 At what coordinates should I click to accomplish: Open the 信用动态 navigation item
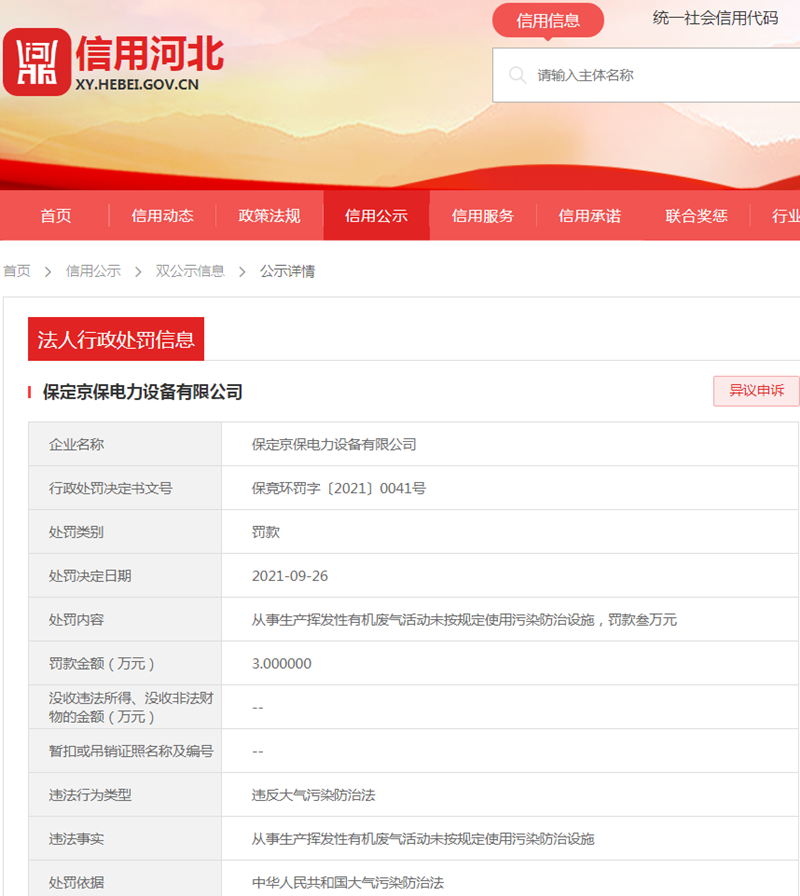click(162, 215)
